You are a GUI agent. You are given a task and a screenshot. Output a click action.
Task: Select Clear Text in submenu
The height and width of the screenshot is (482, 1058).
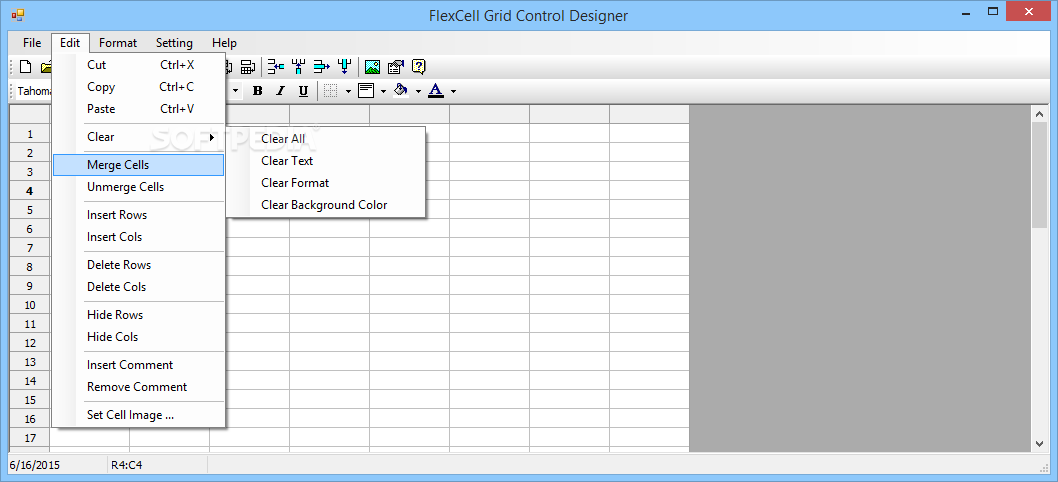tap(326, 161)
